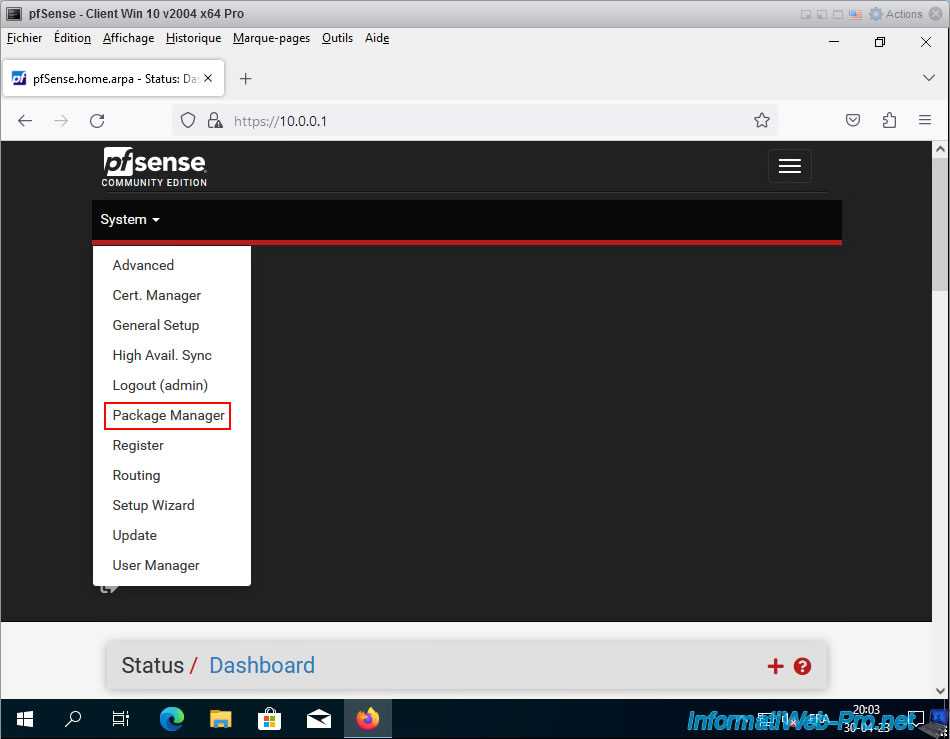Open Task View on taskbar
The height and width of the screenshot is (739, 950).
coord(121,719)
